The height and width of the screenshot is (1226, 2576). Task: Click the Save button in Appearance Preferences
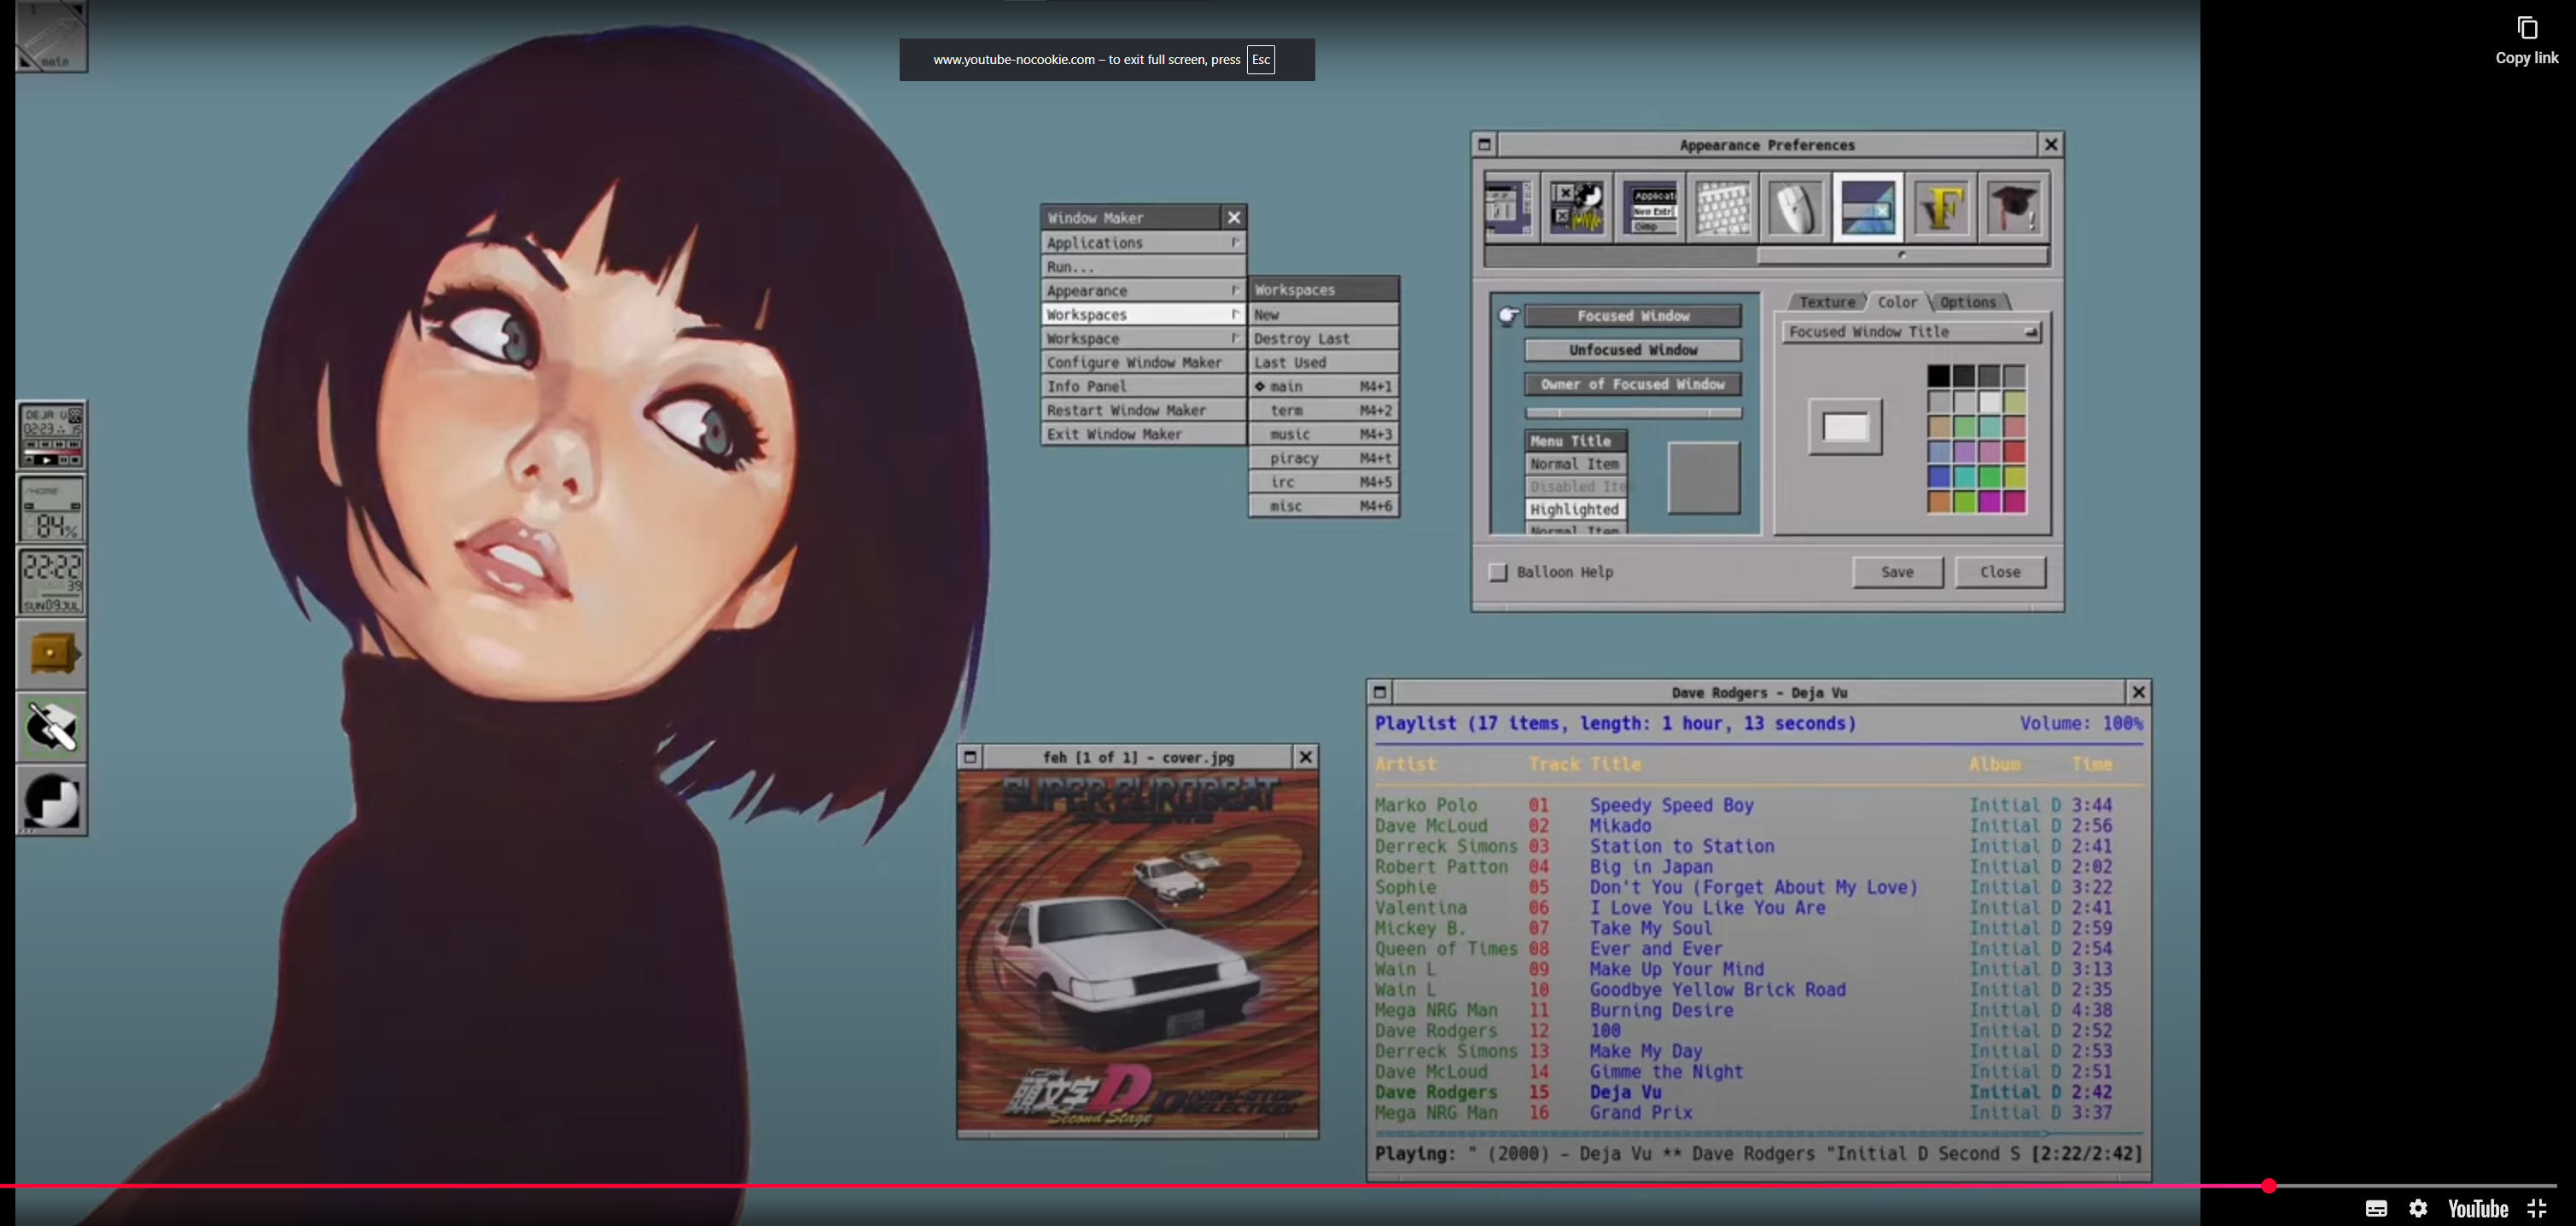1897,572
